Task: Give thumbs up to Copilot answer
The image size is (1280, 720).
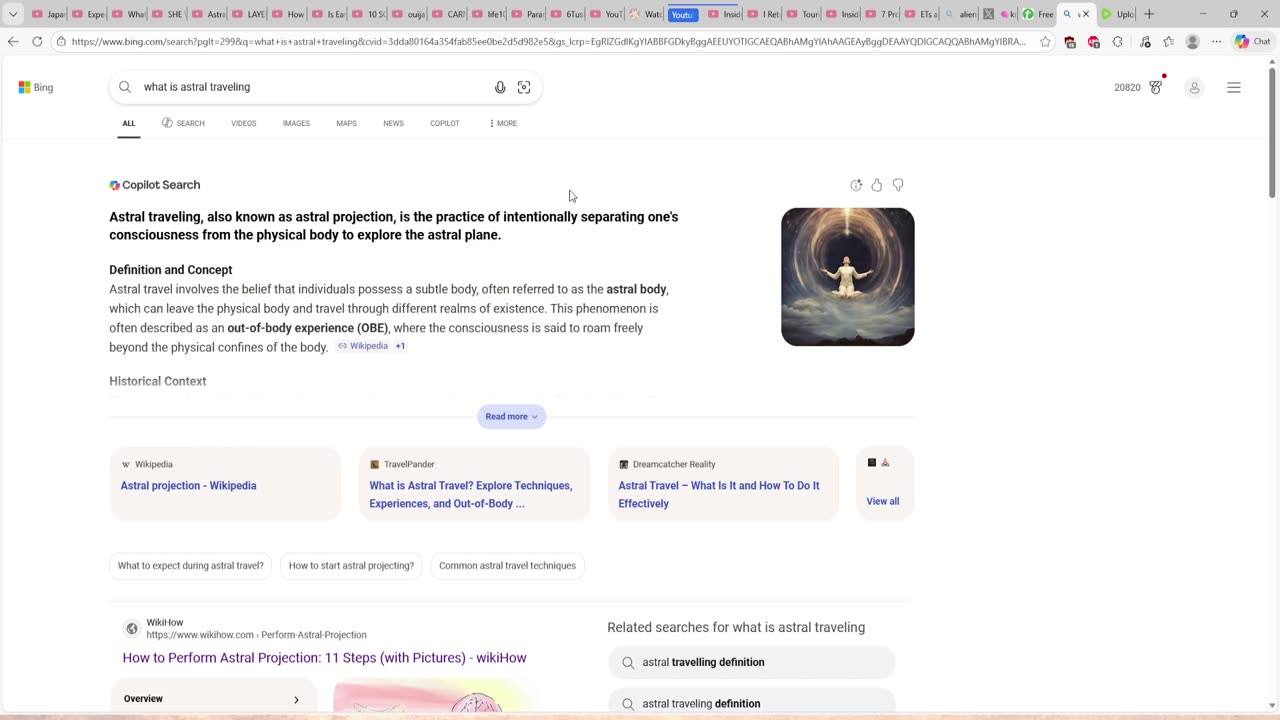Action: coord(877,185)
